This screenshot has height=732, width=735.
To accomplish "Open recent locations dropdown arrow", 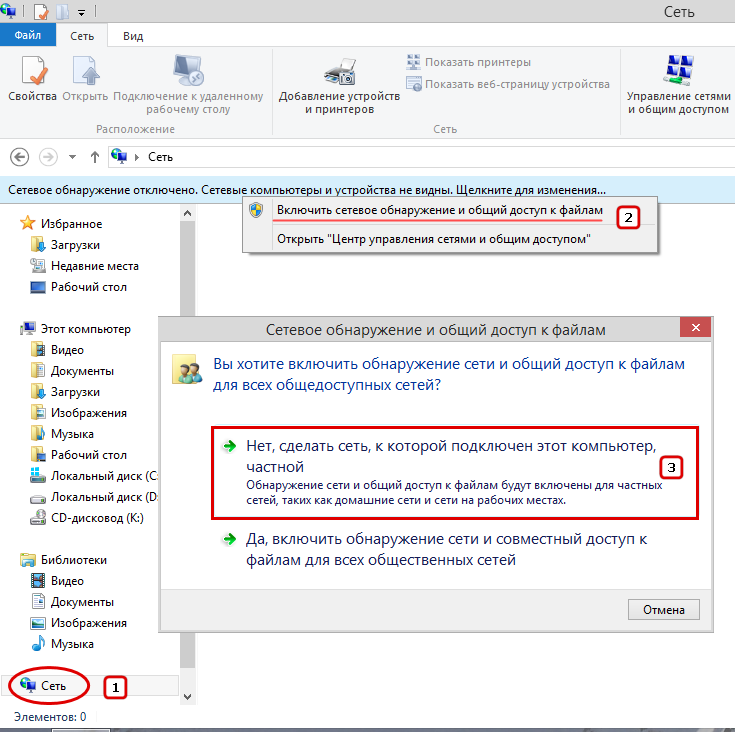I will [x=72, y=157].
